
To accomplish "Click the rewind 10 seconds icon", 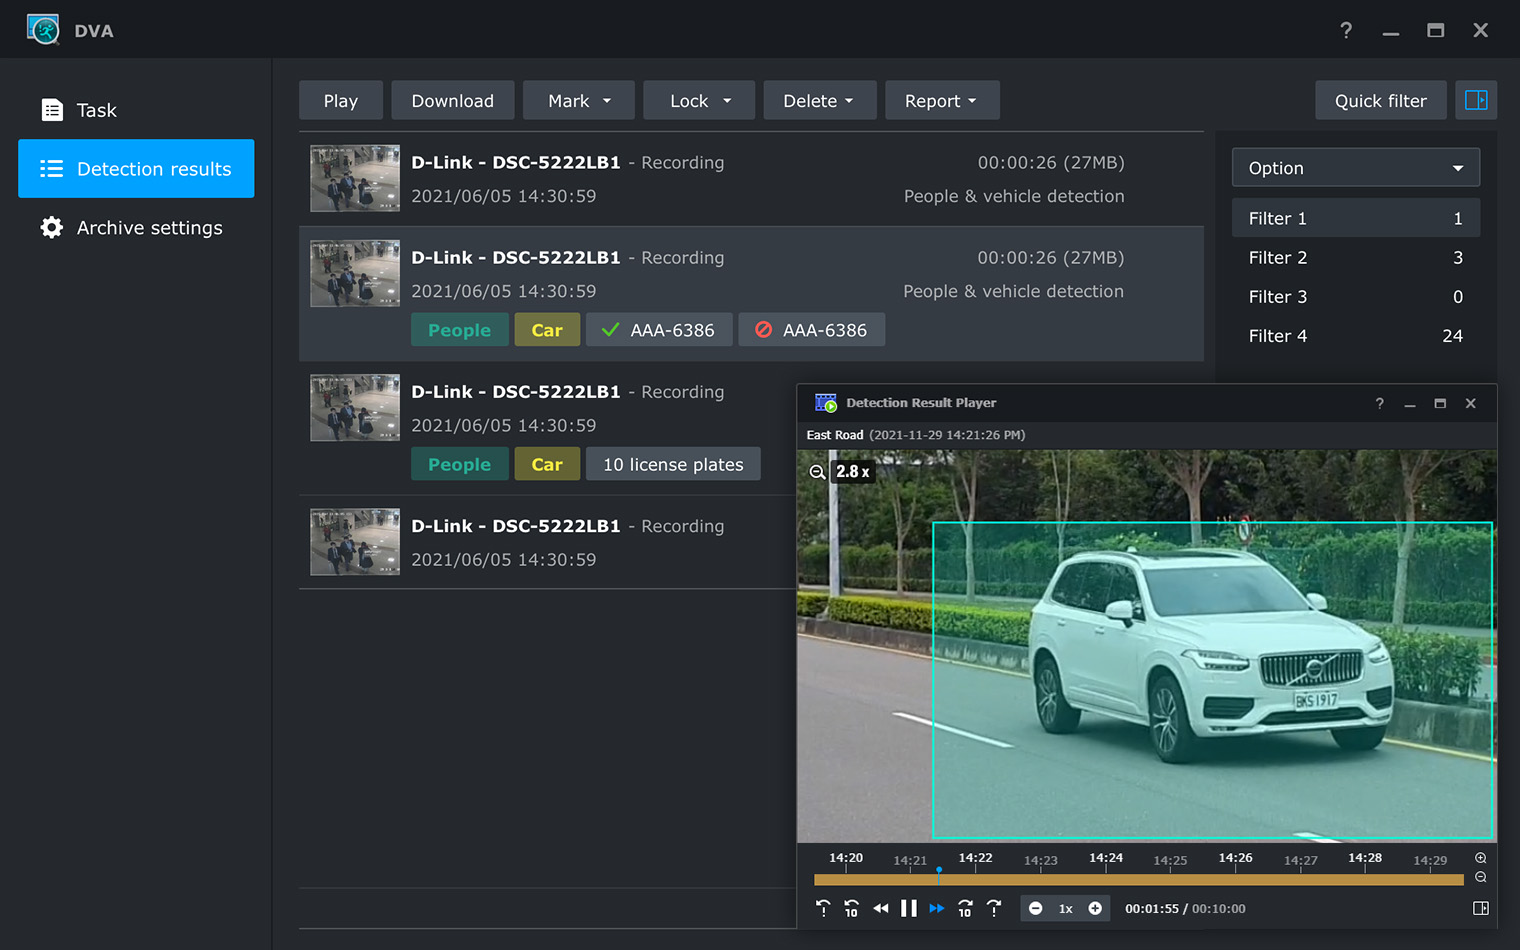I will tap(851, 908).
